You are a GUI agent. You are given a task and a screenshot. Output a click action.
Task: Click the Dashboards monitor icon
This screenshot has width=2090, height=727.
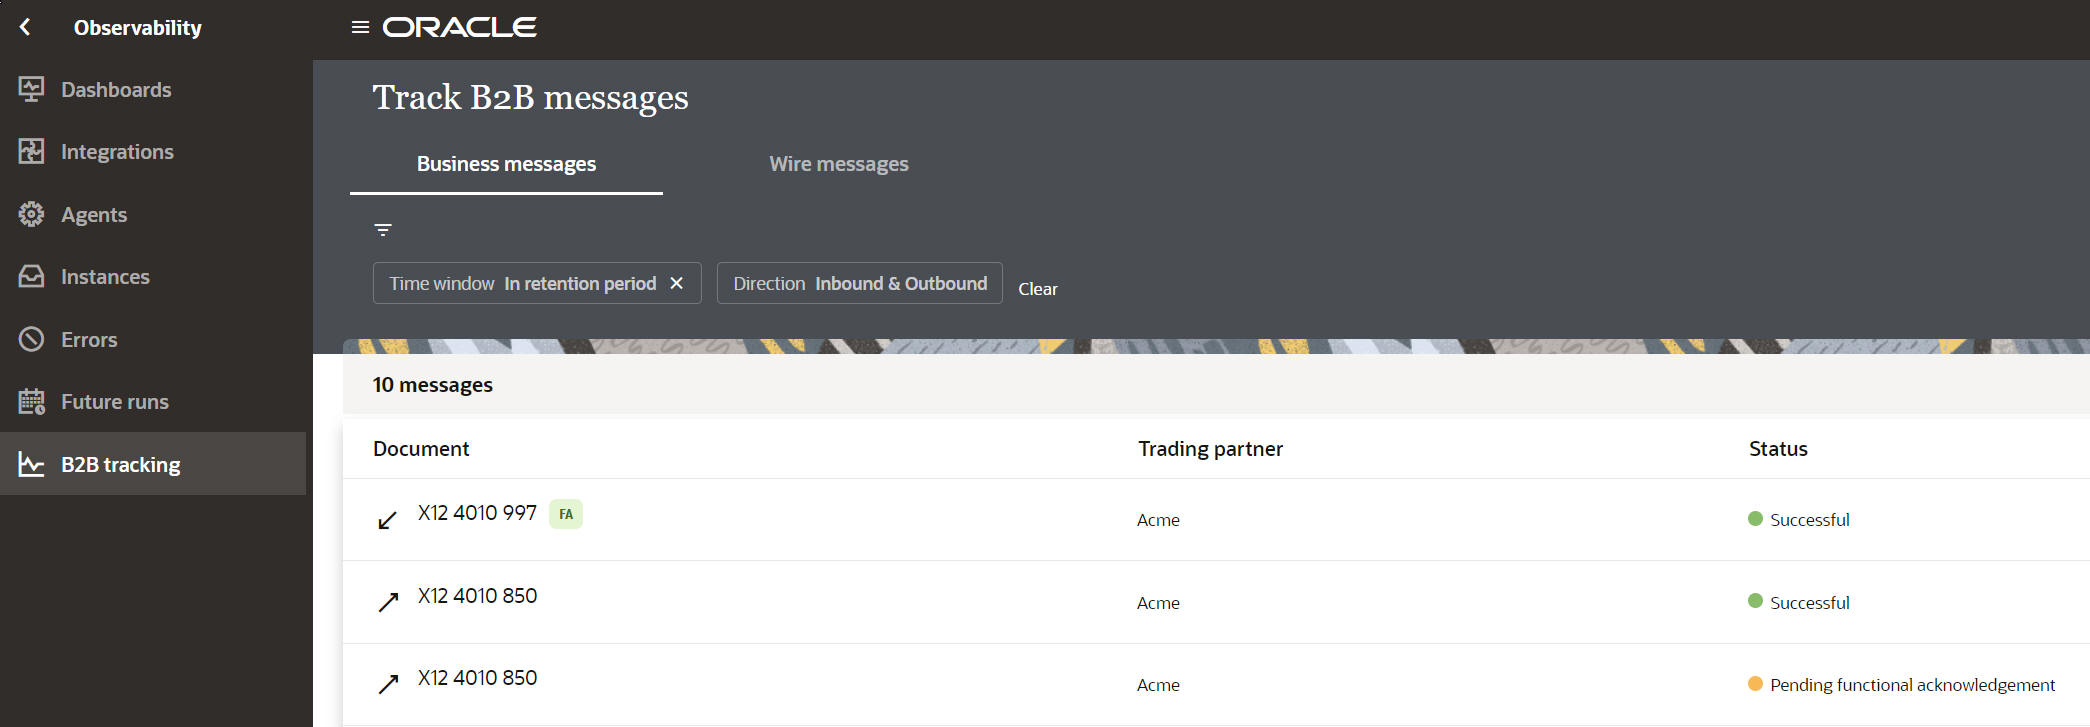[31, 90]
